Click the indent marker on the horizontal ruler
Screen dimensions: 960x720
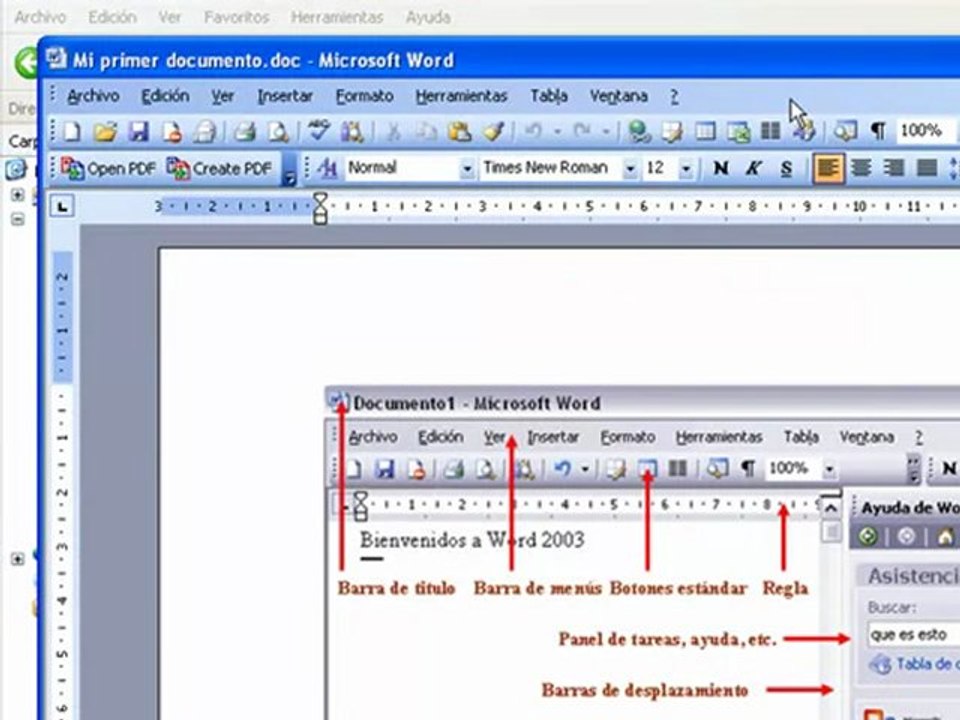[x=320, y=208]
